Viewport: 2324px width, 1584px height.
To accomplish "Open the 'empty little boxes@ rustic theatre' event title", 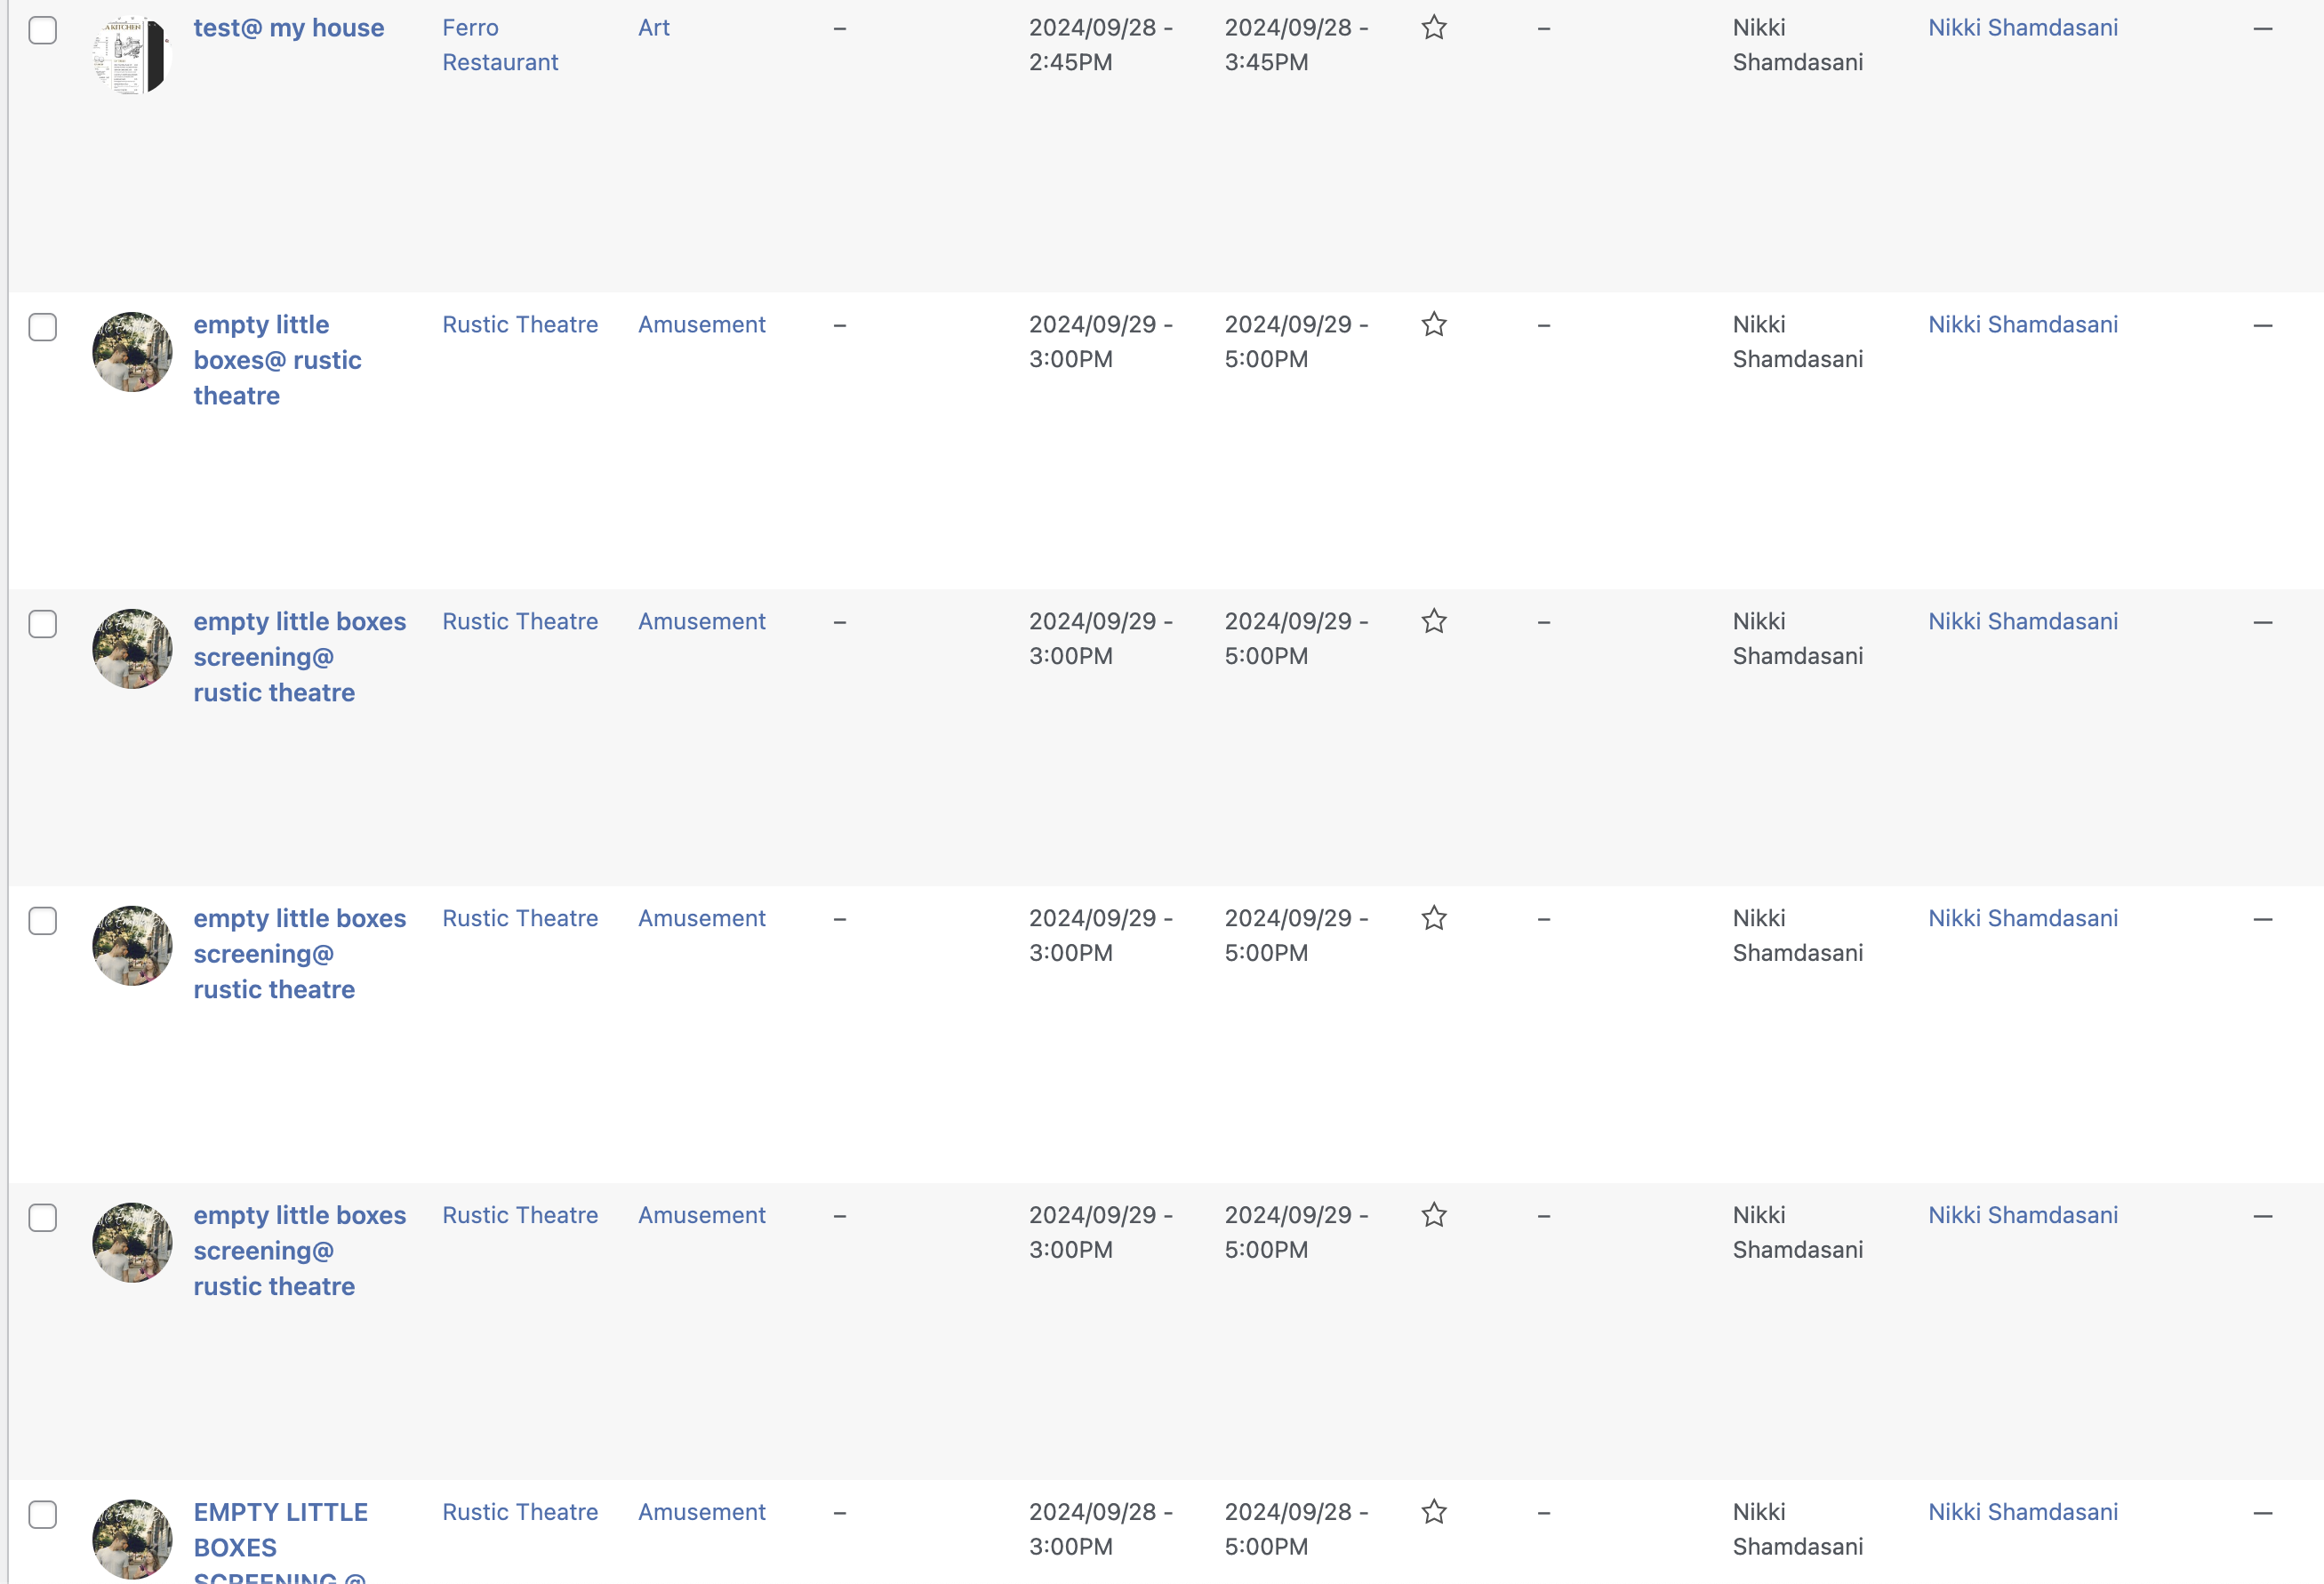I will (x=278, y=361).
